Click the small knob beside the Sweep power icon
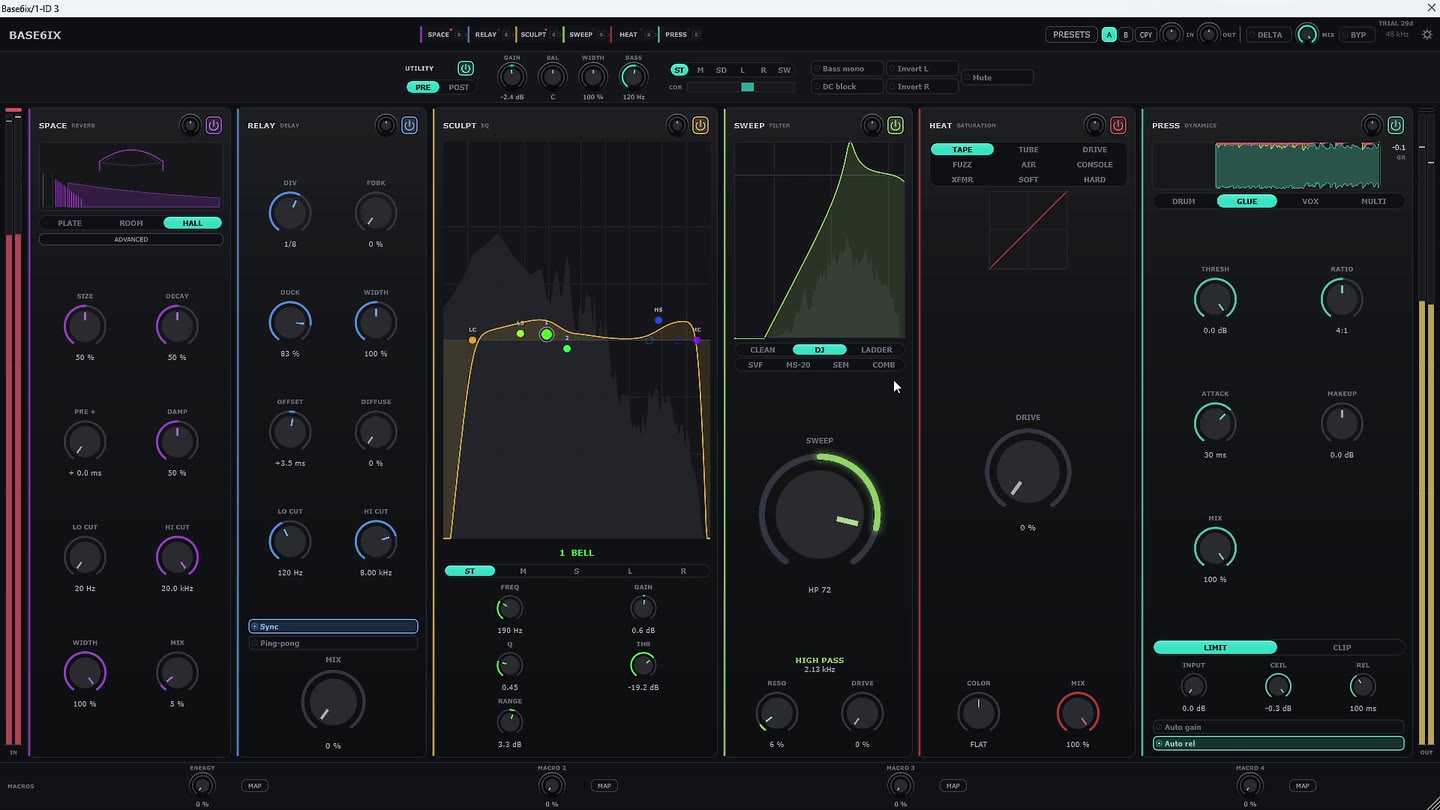 pos(871,125)
